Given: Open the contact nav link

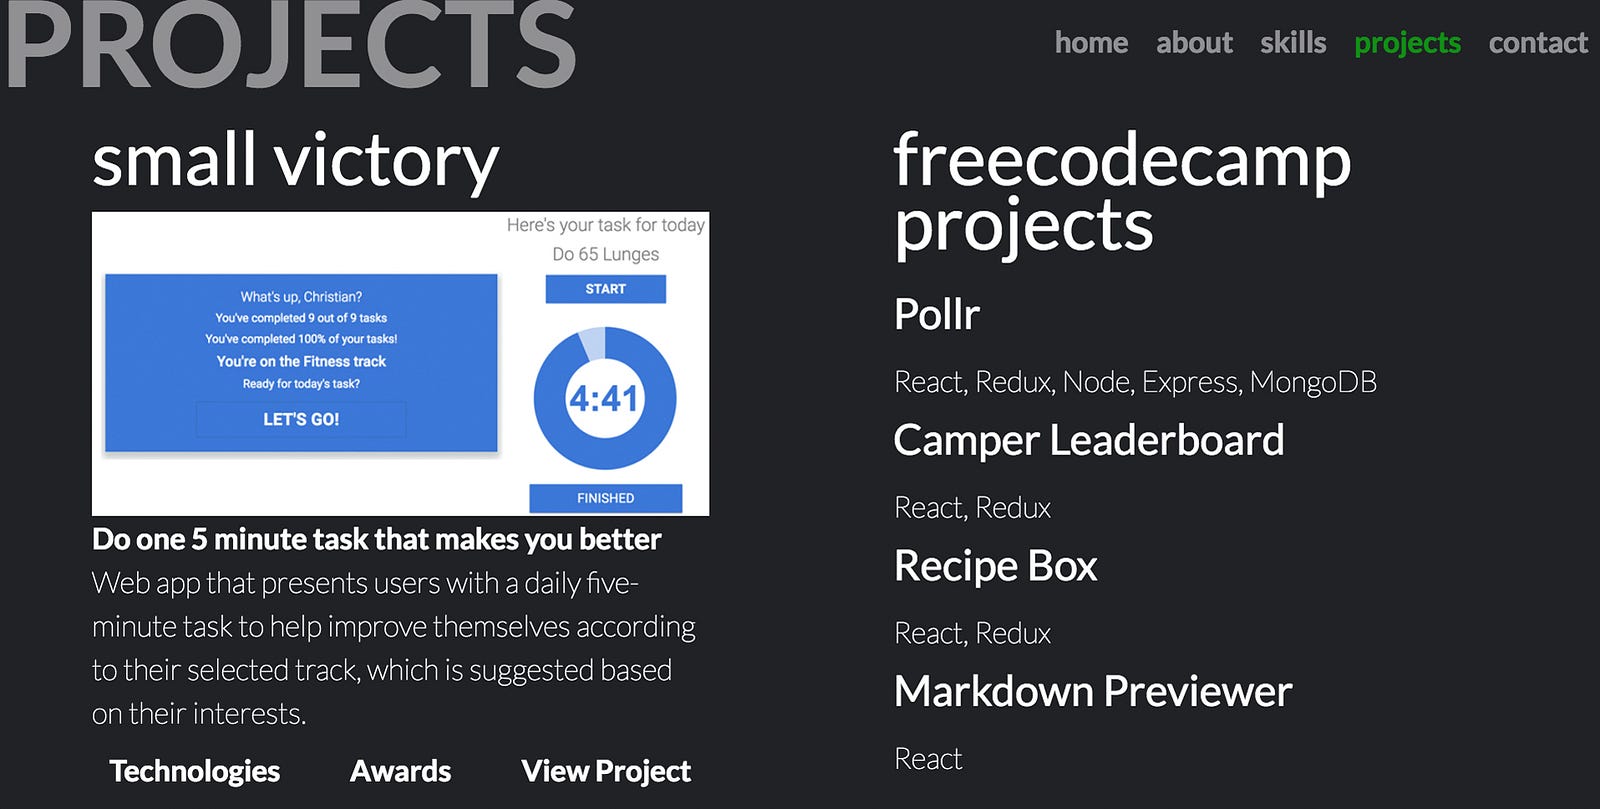Looking at the screenshot, I should coord(1538,43).
